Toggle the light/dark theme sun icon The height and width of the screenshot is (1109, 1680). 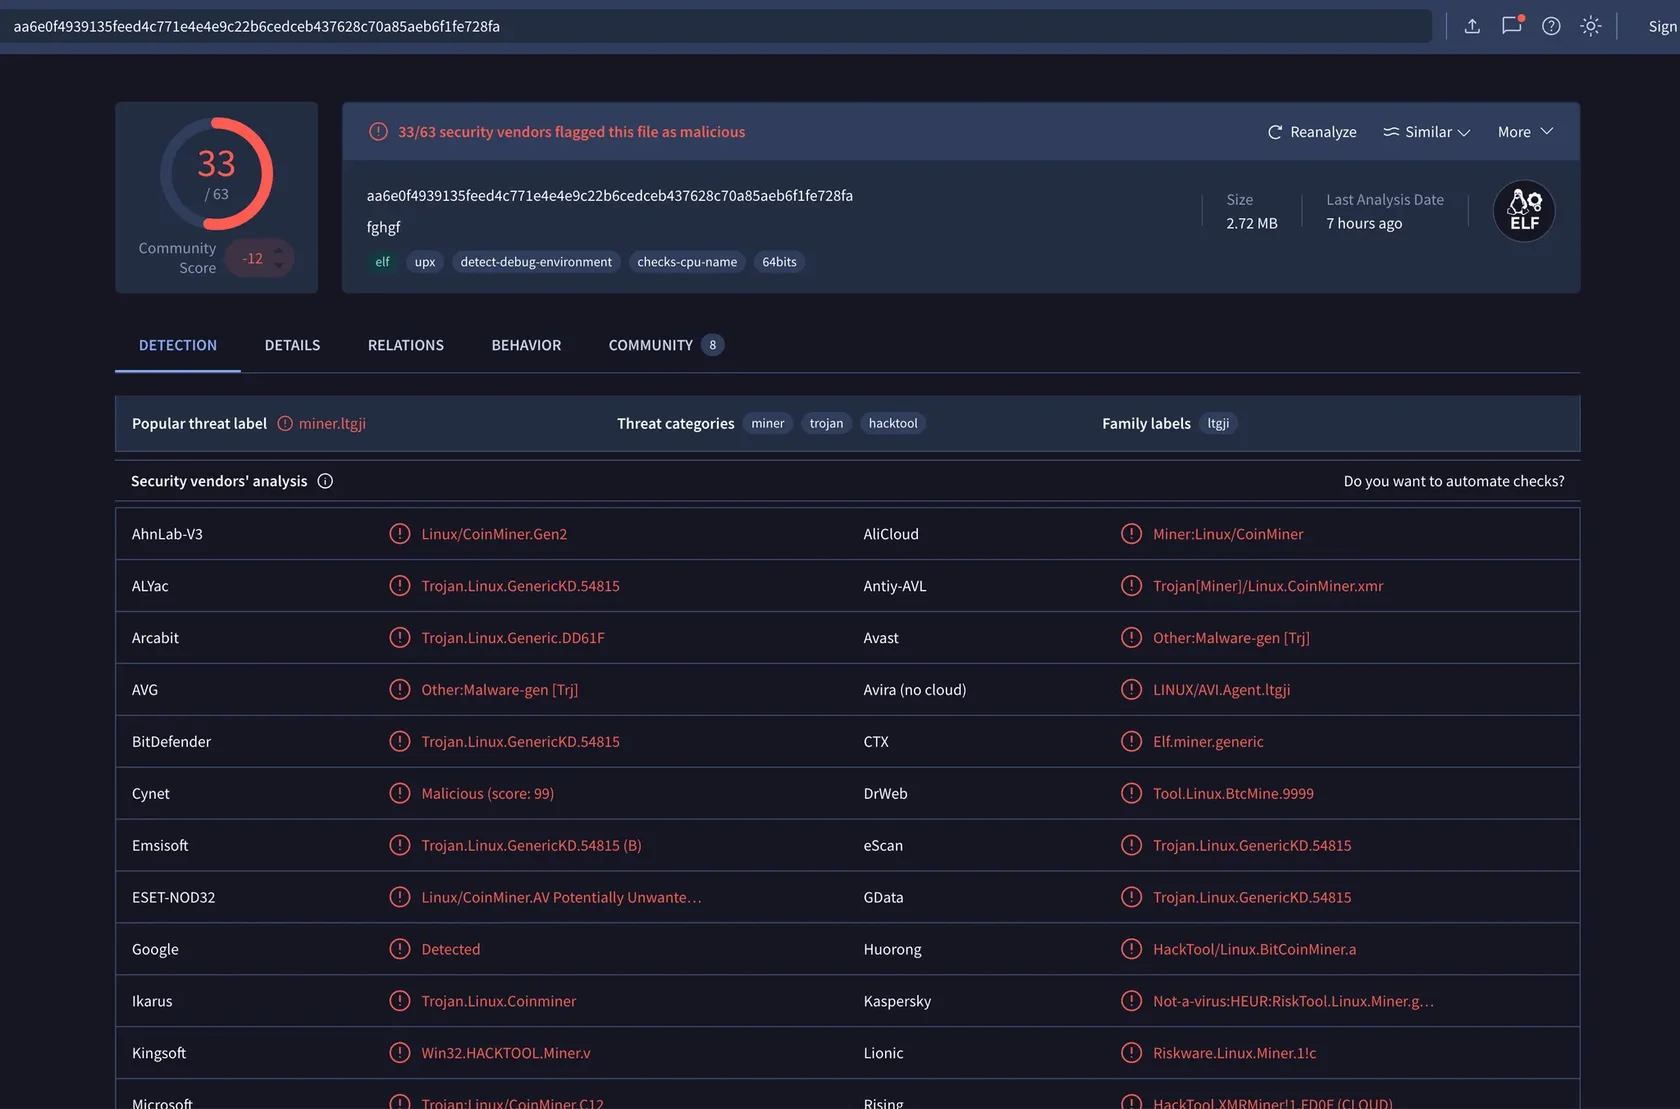point(1591,26)
